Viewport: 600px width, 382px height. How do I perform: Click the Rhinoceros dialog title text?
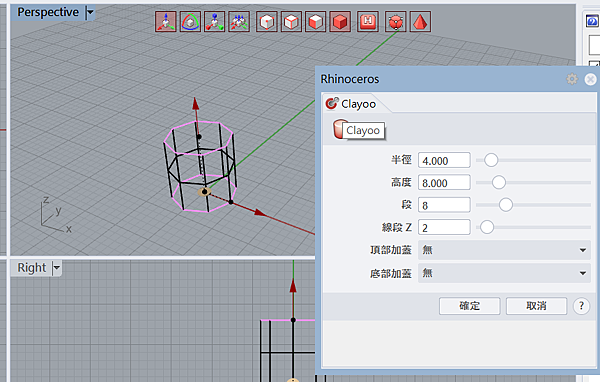point(350,79)
